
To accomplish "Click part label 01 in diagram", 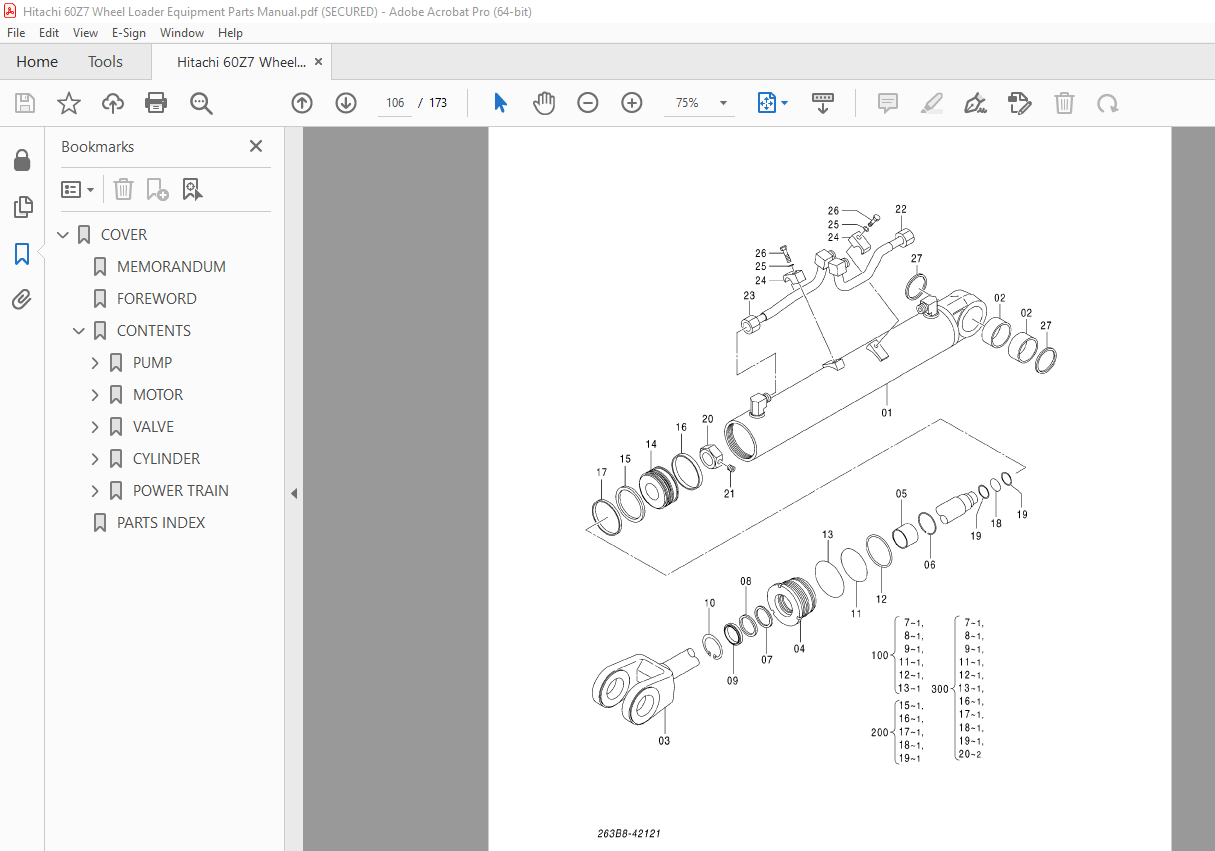I will coord(886,412).
